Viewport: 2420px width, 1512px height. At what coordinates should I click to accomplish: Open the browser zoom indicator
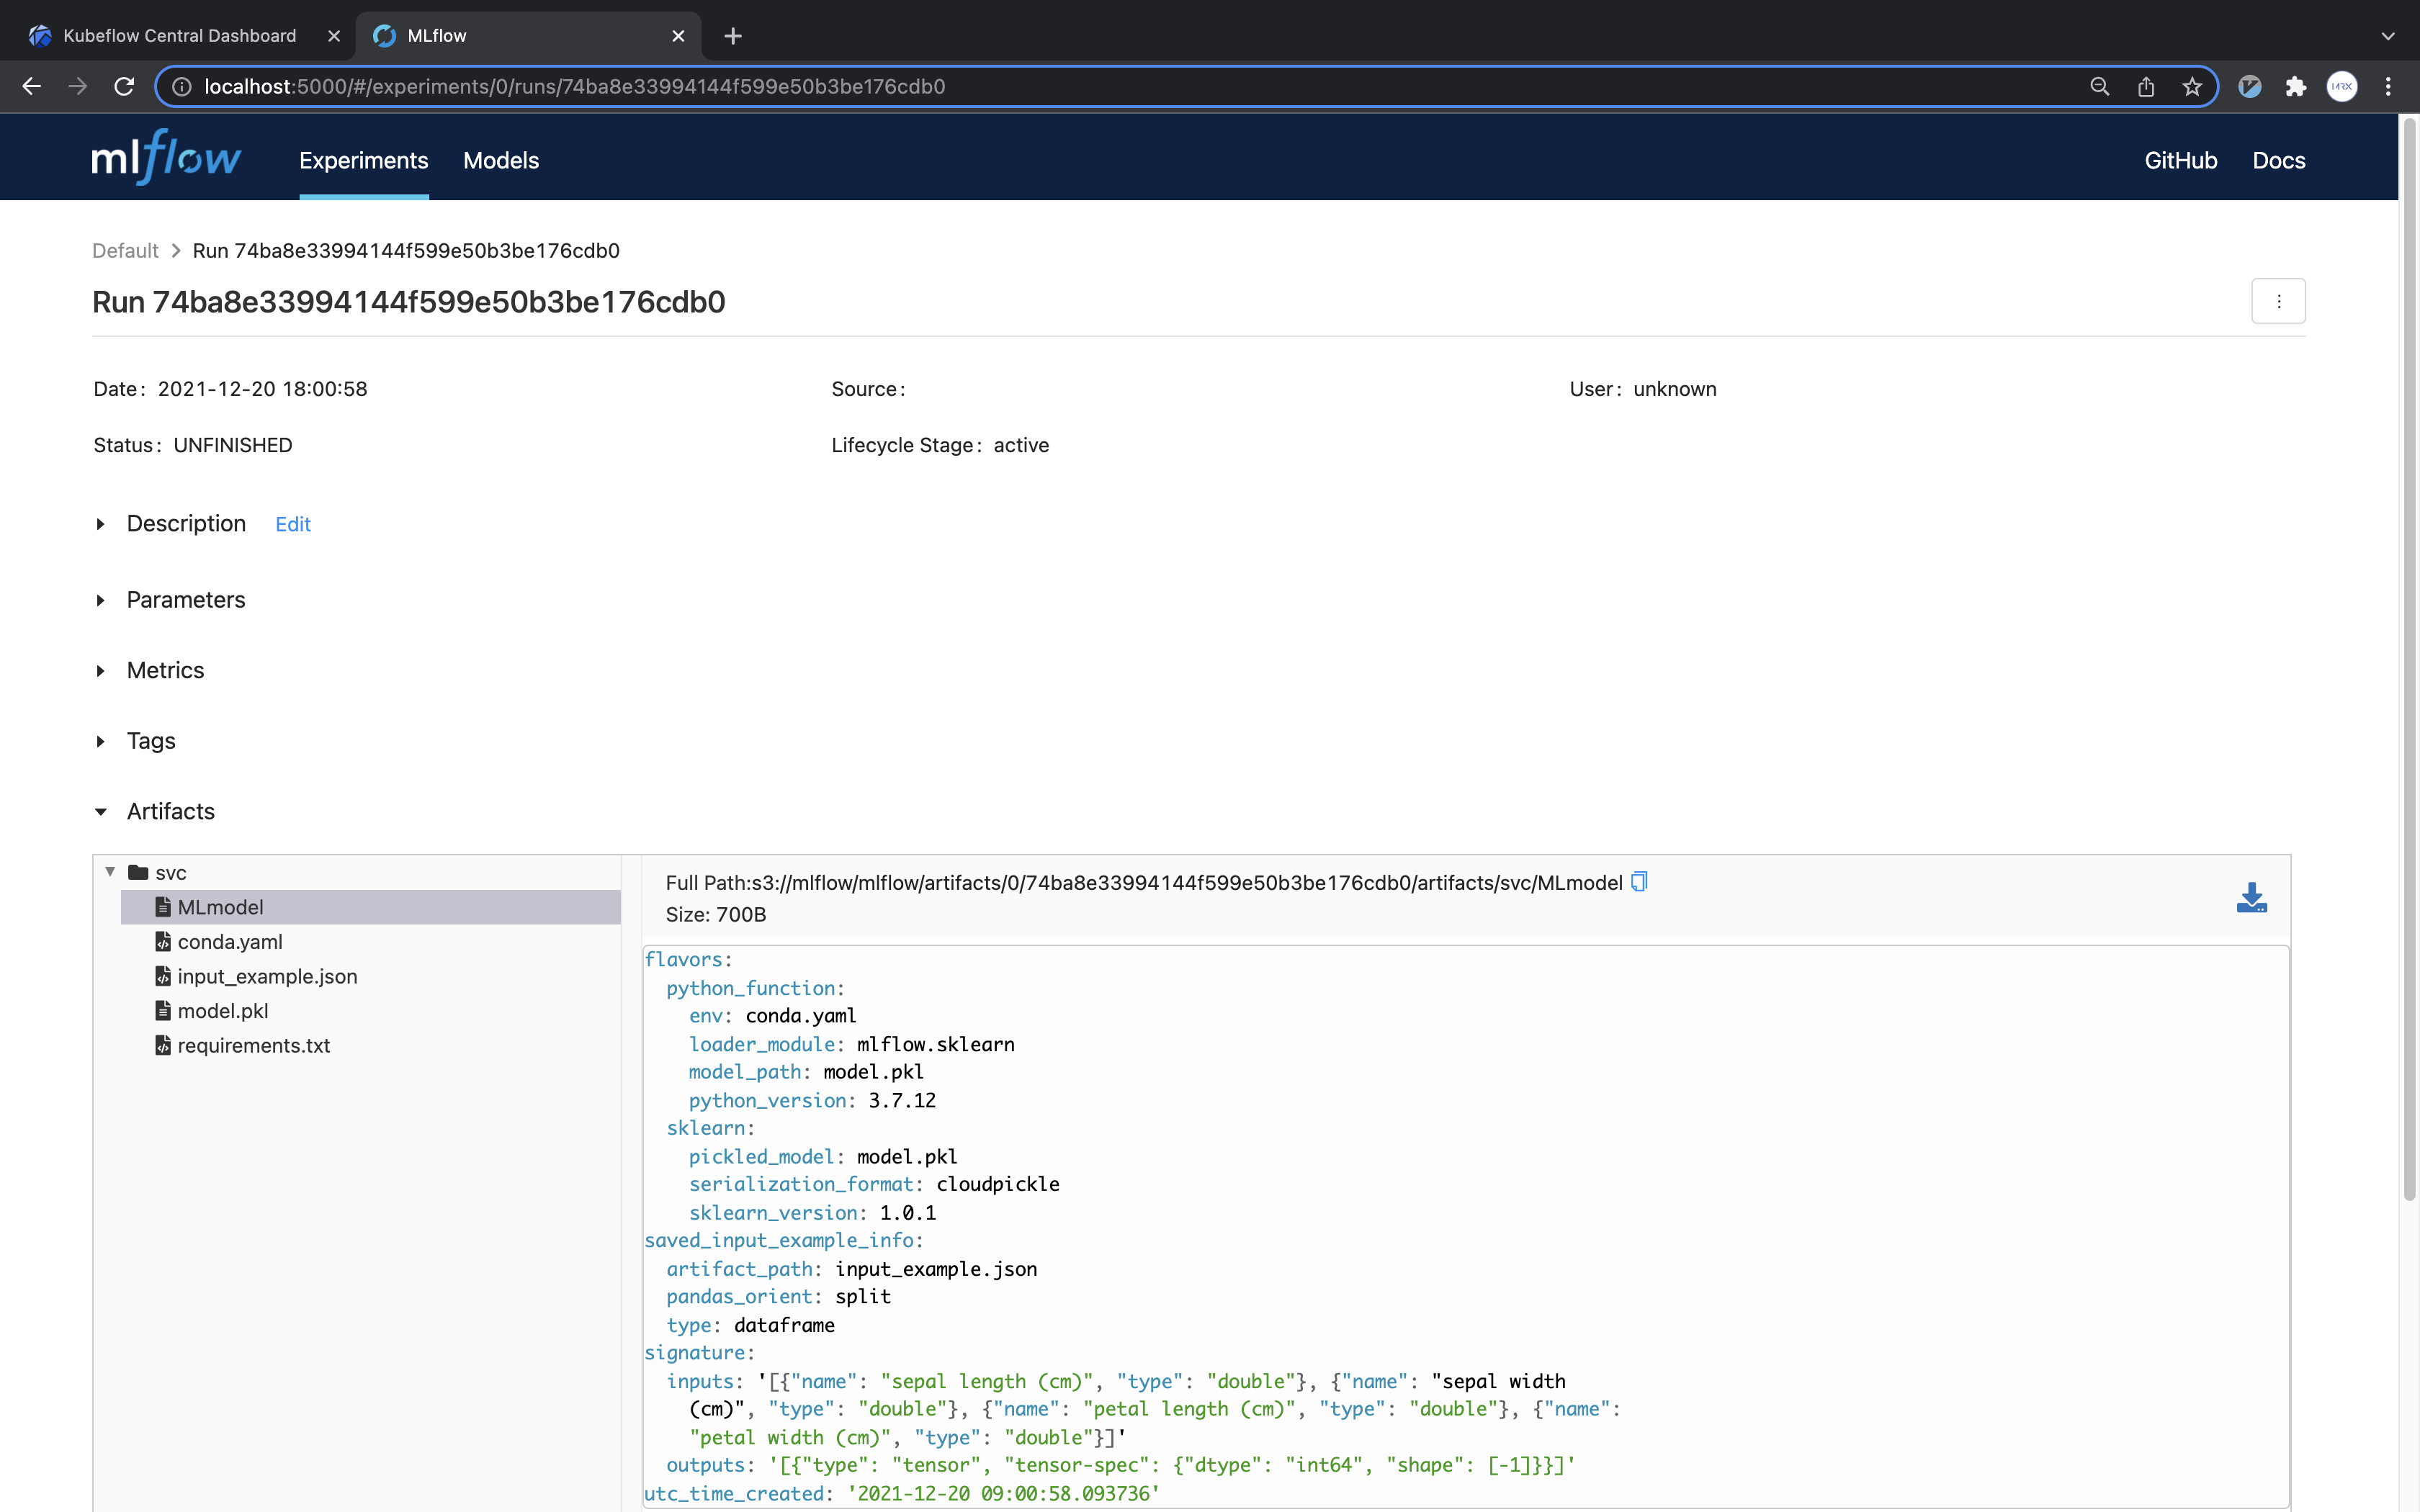coord(2099,87)
